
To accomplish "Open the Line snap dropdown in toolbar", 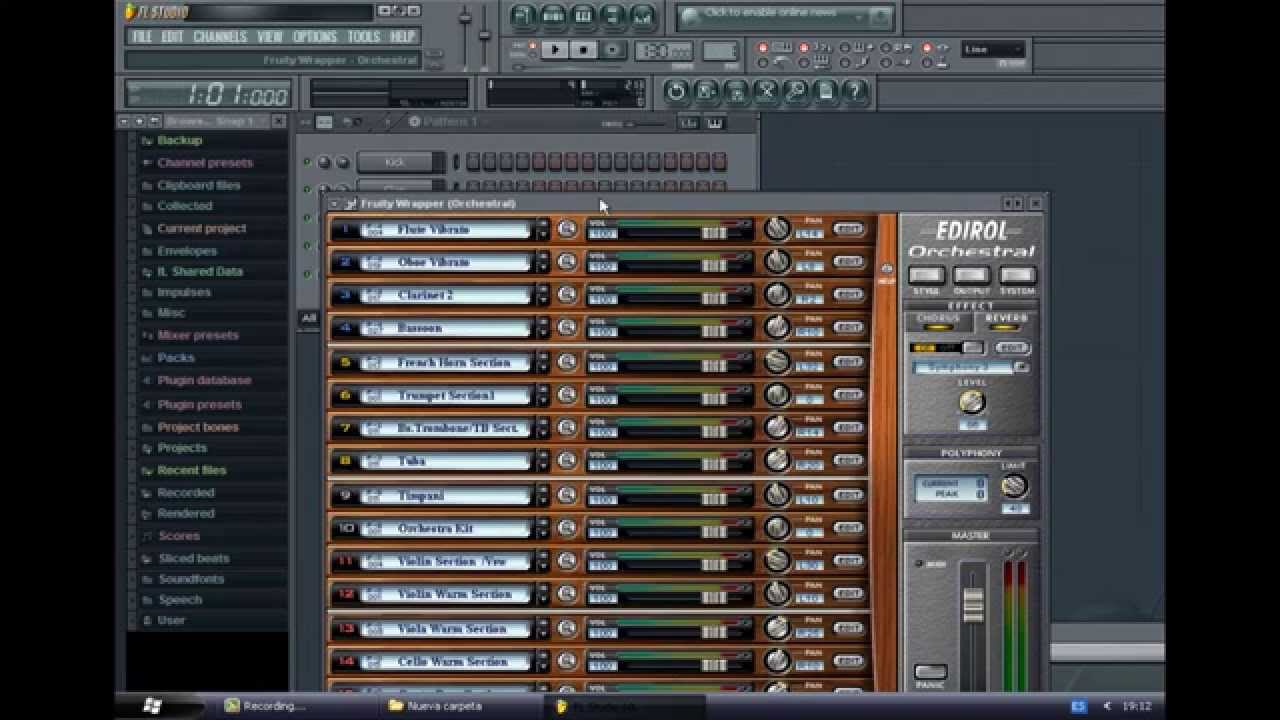I will (x=993, y=49).
